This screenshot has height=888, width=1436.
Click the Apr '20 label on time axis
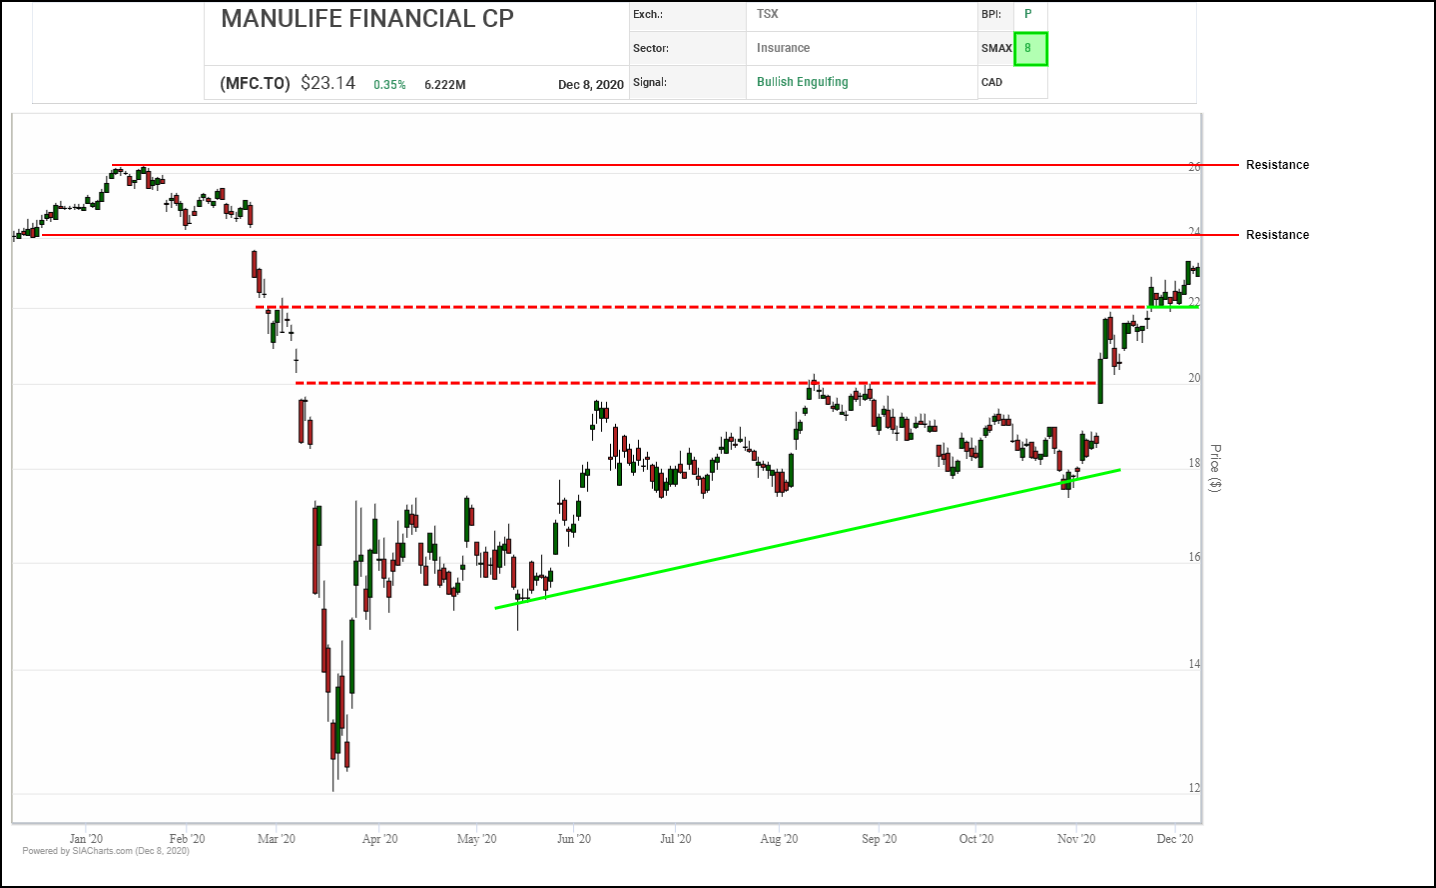coord(379,839)
